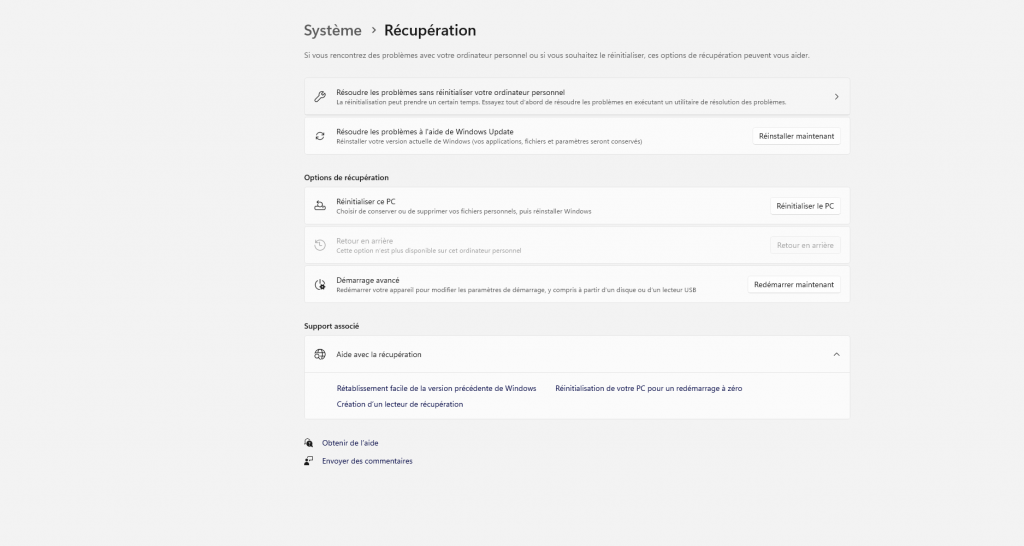Click the Réinitialiser ce PC icon
The height and width of the screenshot is (546, 1024).
point(320,206)
